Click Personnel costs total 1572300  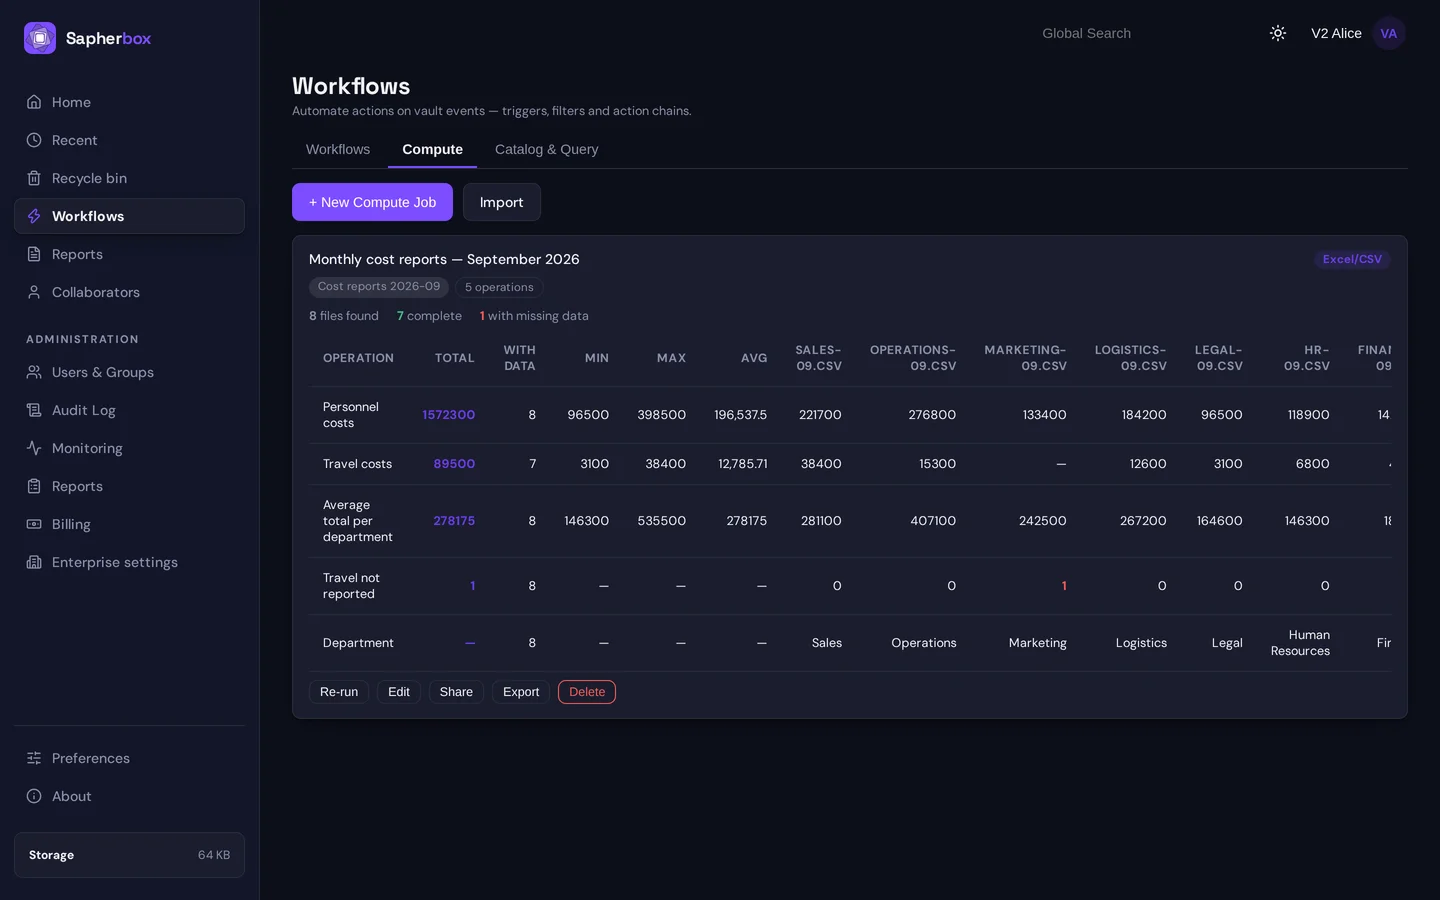click(x=448, y=415)
